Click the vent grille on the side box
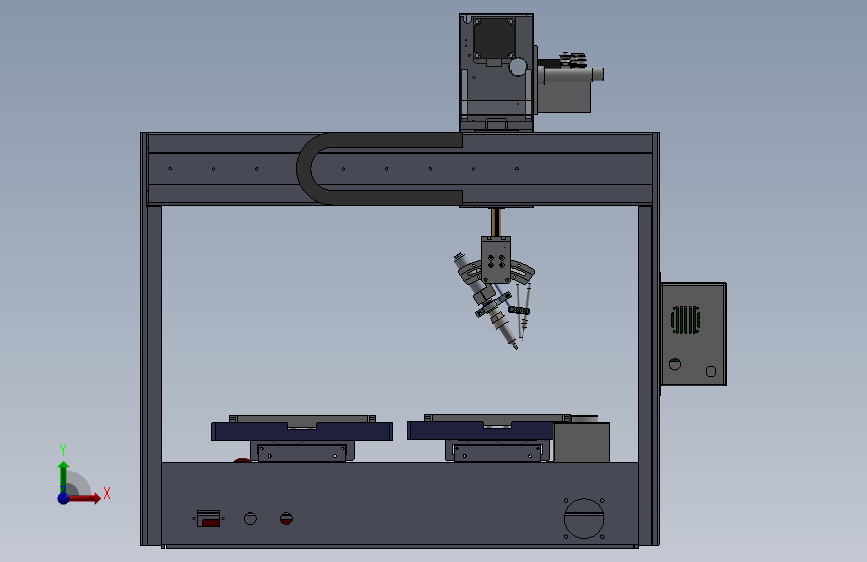Viewport: 867px width, 562px height. (686, 320)
